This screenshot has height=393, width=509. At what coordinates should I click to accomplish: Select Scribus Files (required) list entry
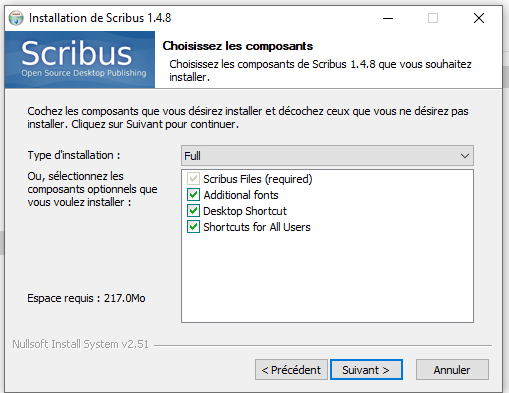(x=258, y=179)
